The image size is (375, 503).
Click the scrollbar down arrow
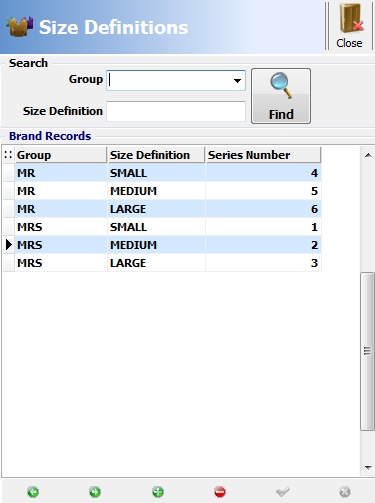click(368, 467)
